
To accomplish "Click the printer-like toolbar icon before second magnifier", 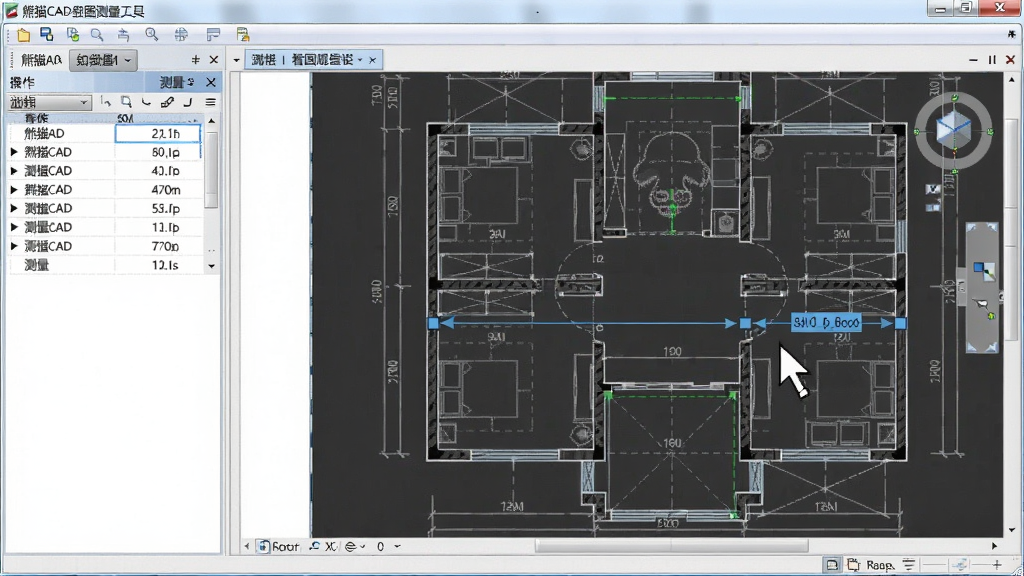I will (123, 35).
